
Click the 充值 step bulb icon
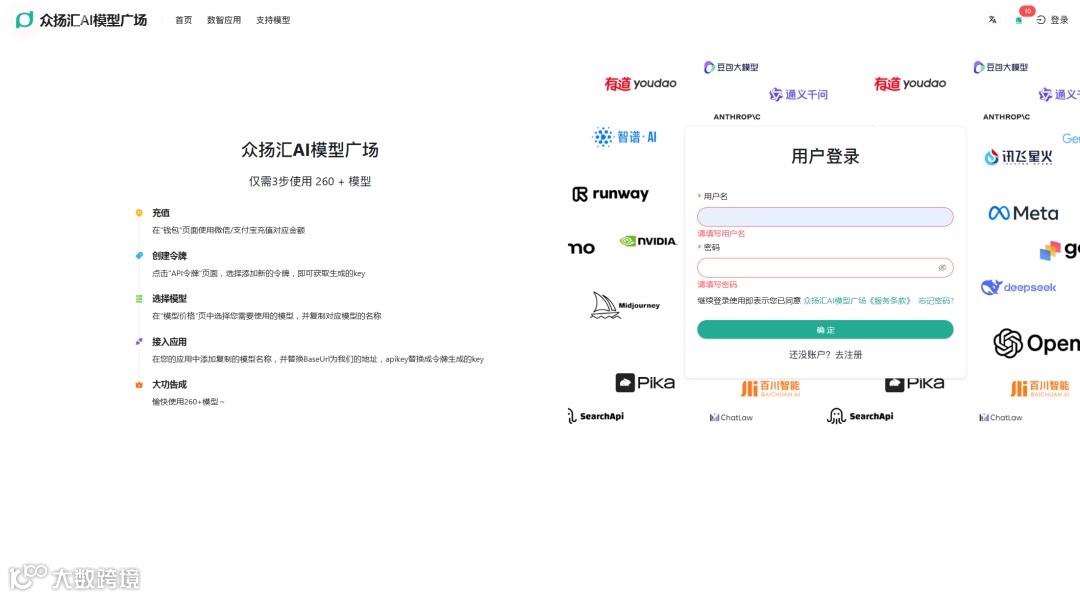tap(139, 213)
